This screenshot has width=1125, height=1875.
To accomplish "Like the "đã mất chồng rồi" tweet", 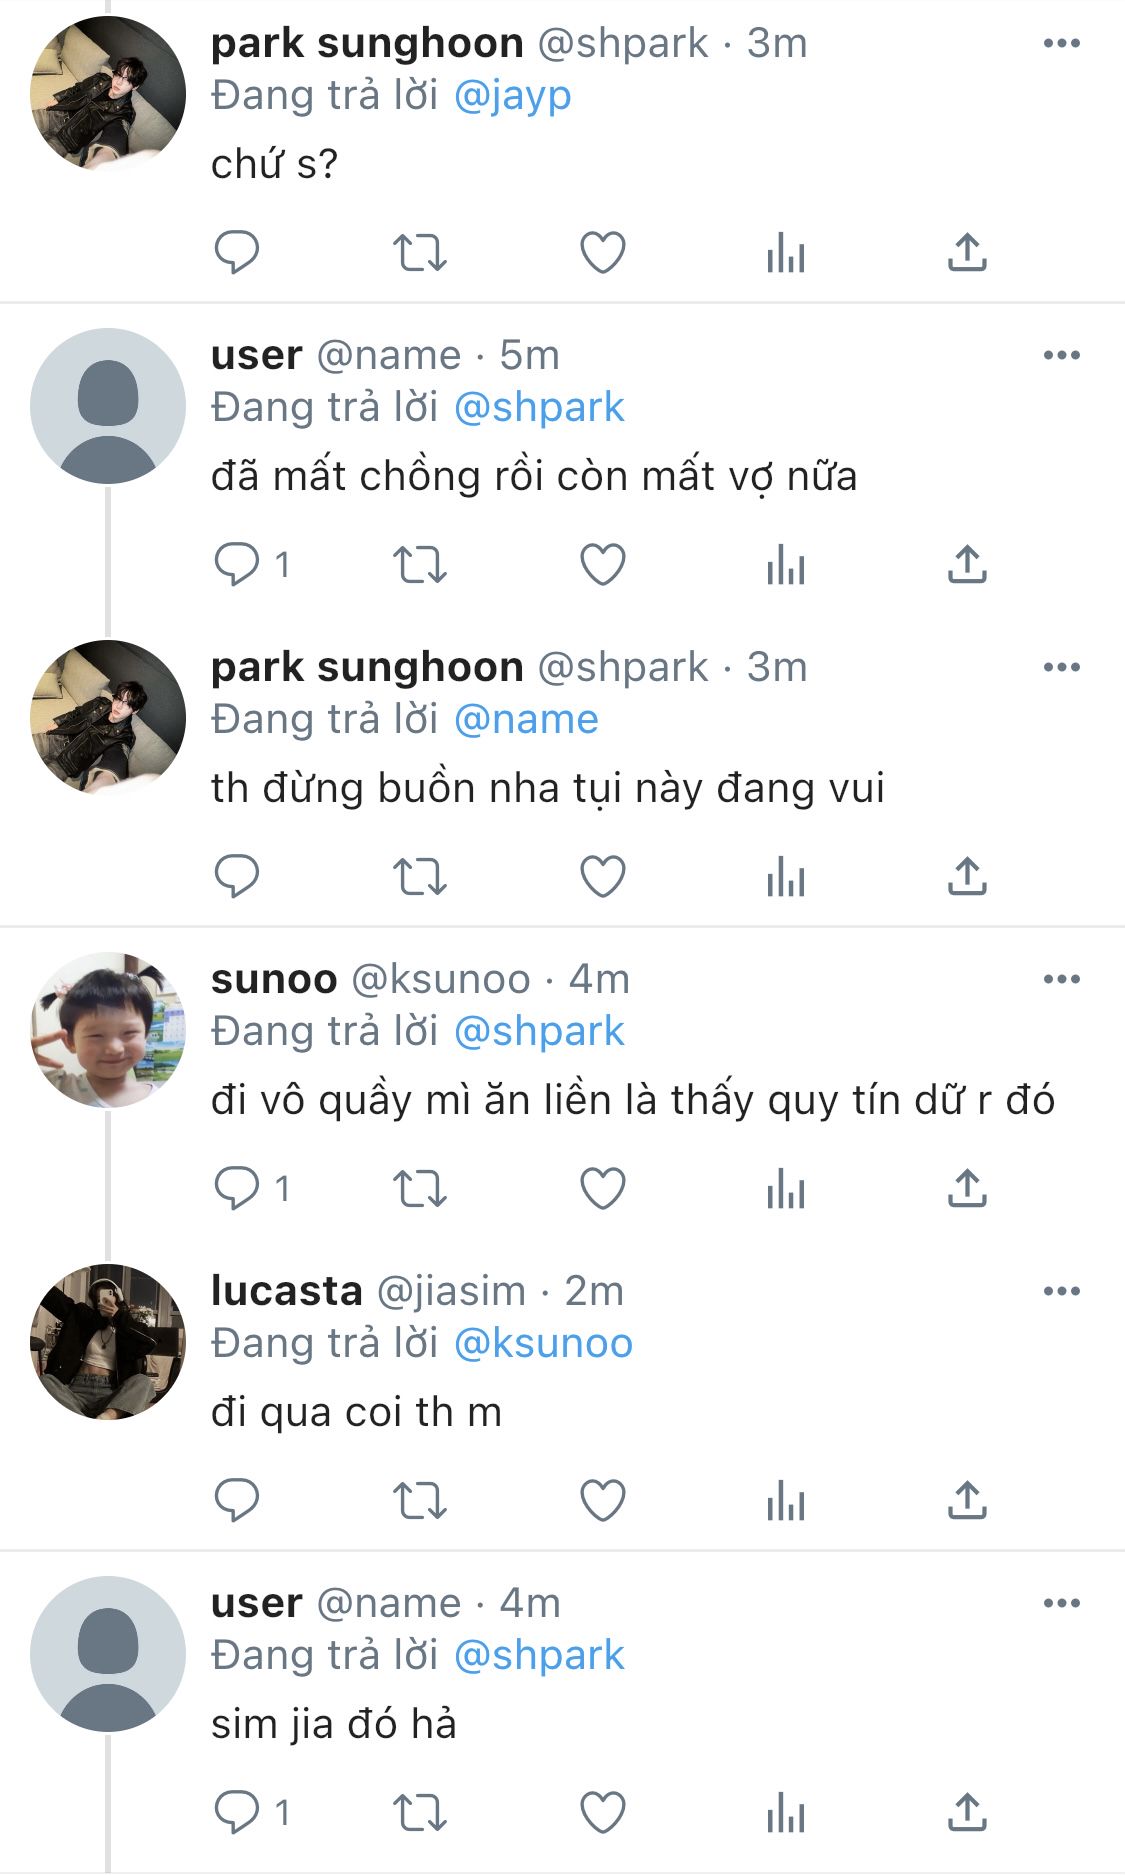I will click(x=603, y=564).
